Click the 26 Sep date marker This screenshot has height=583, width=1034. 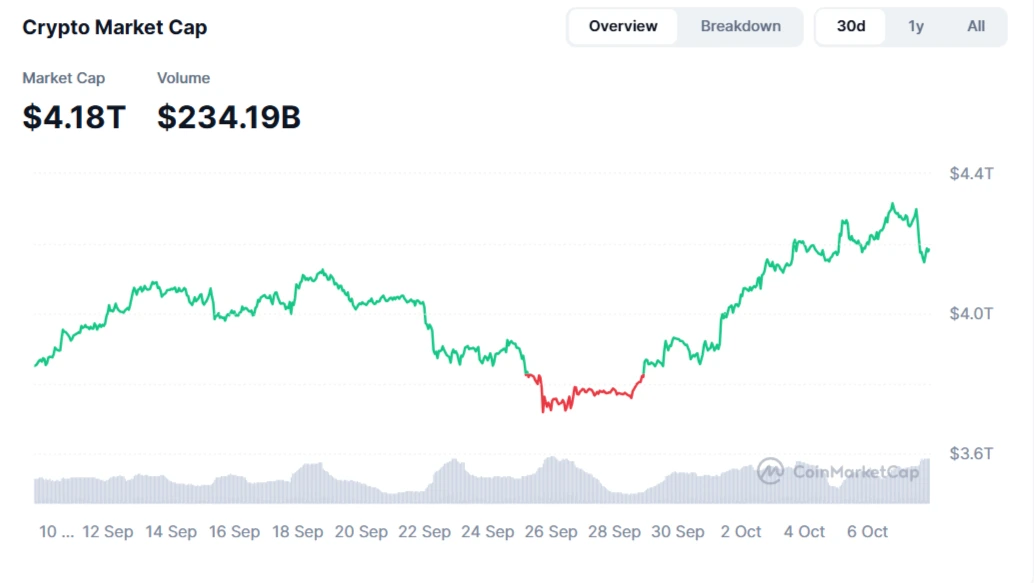[550, 532]
